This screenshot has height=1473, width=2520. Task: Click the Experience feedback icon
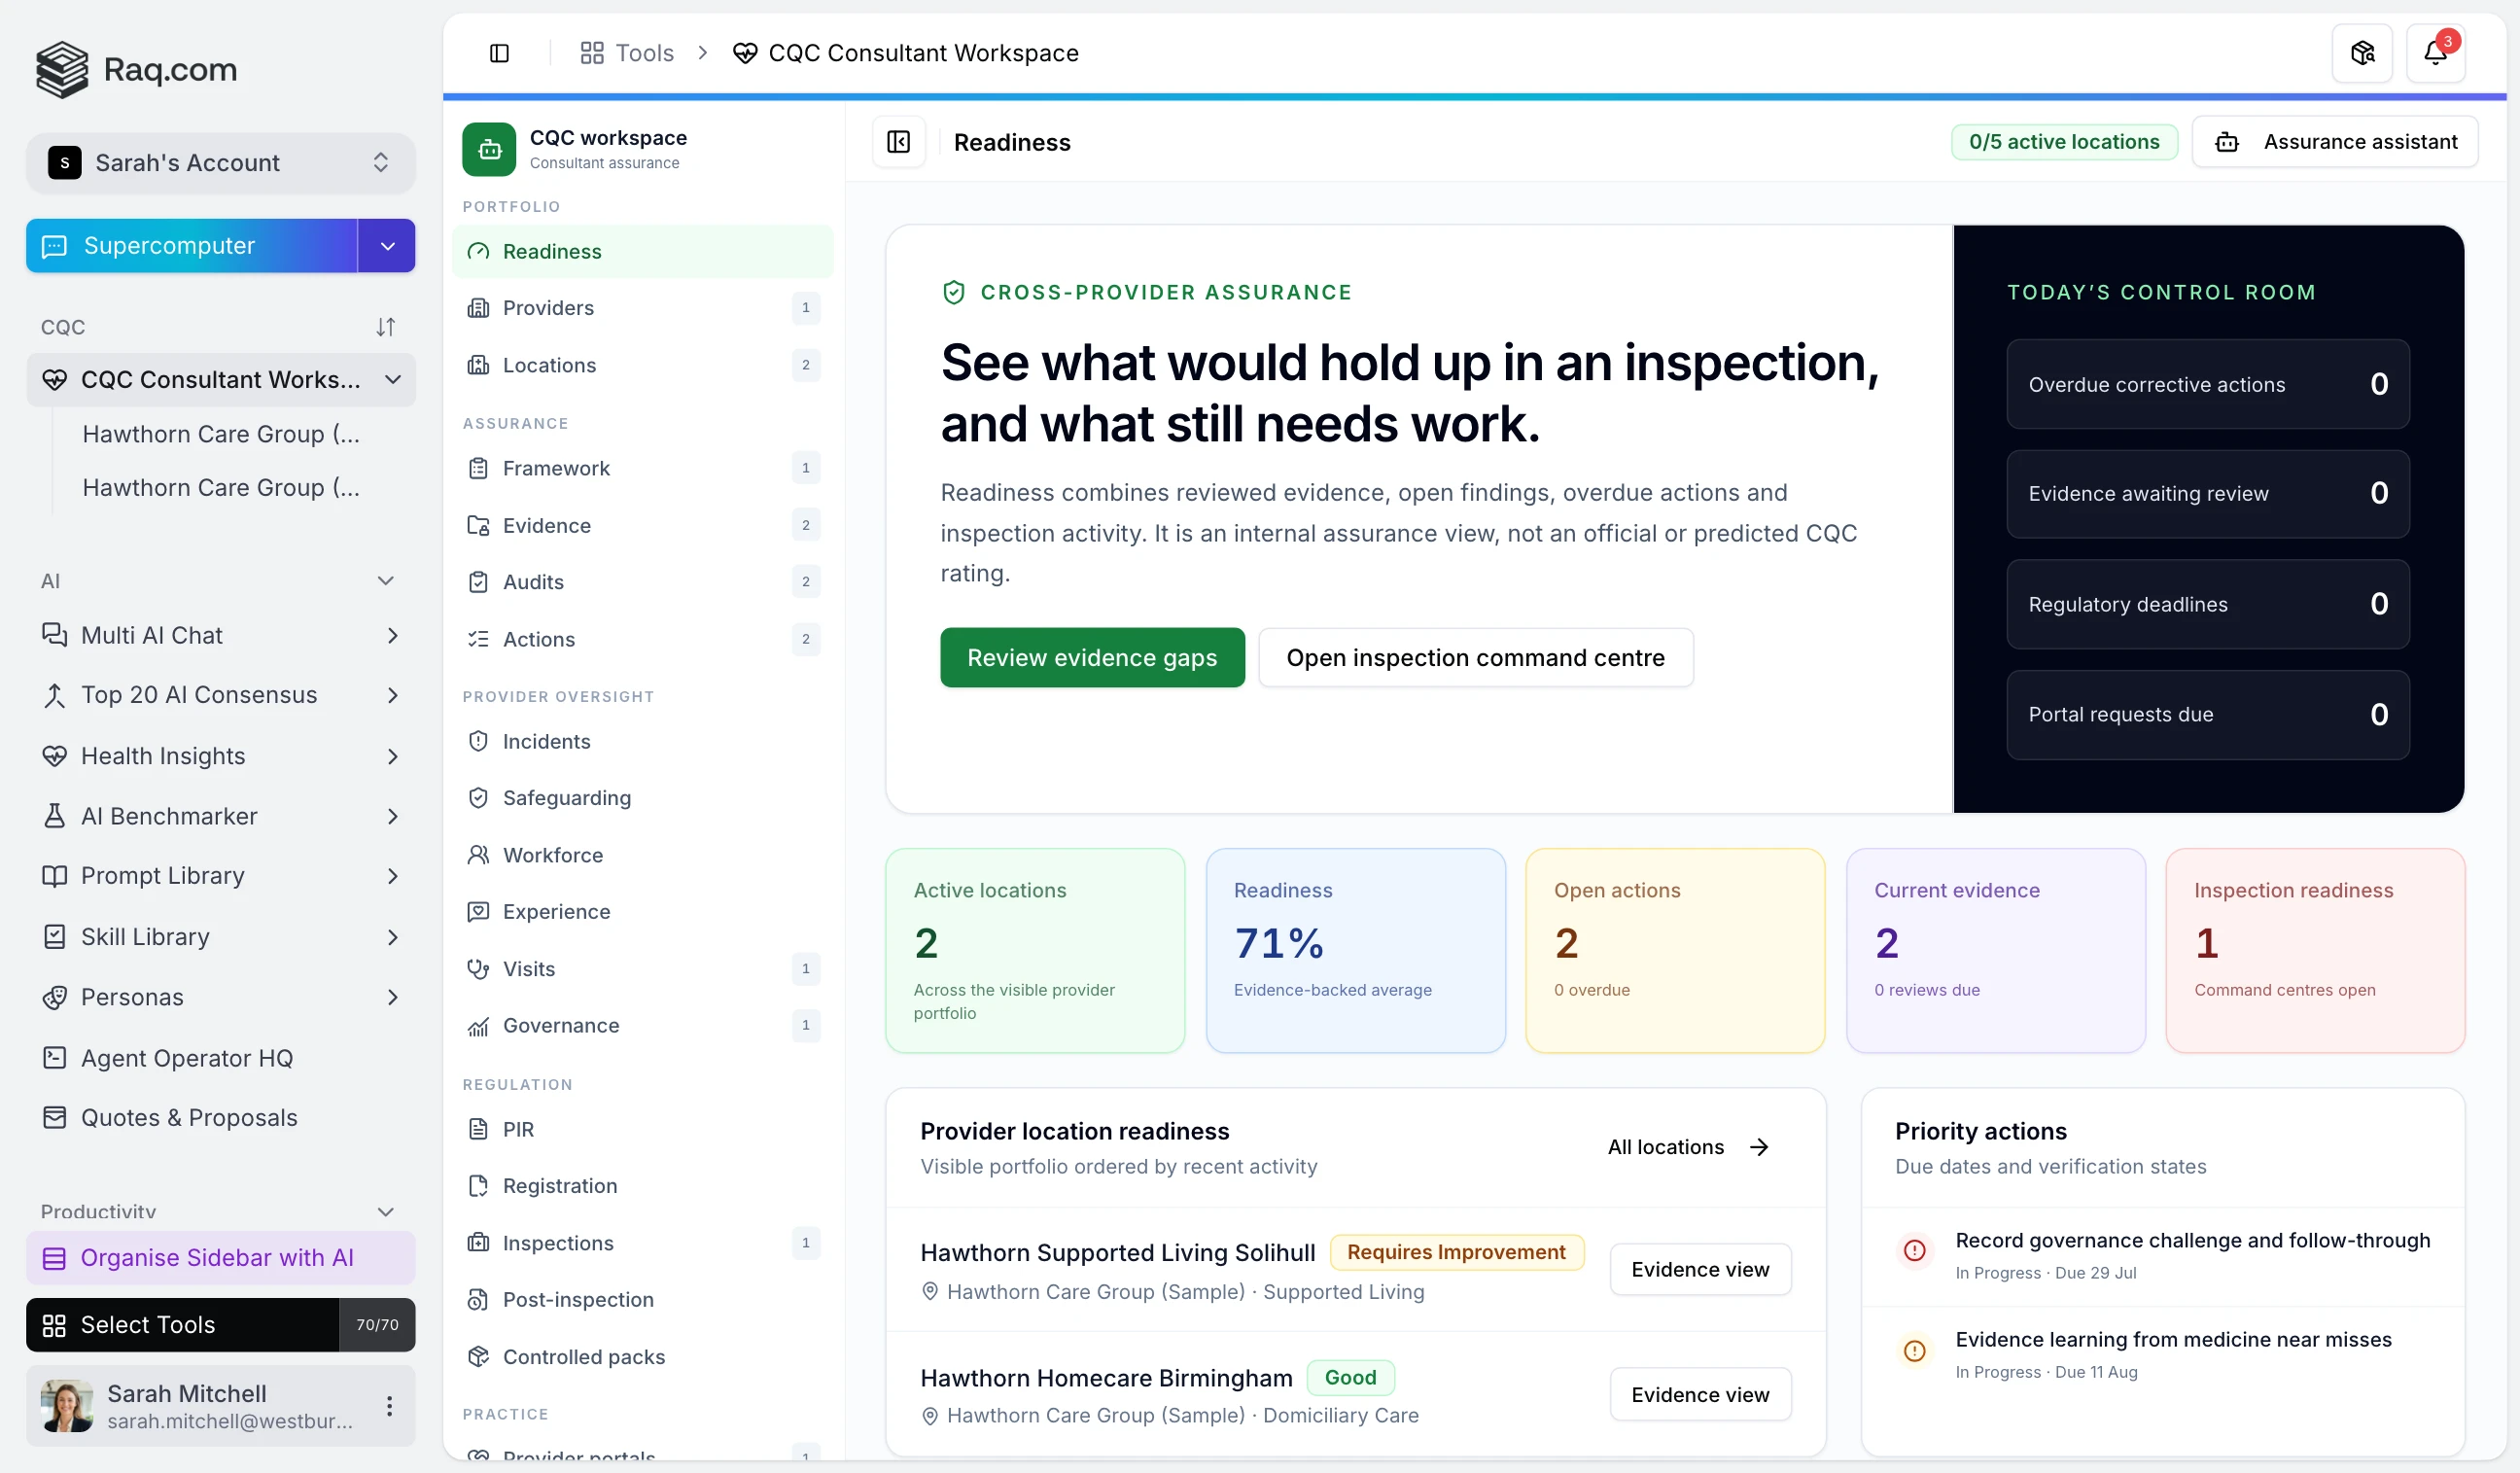[478, 912]
